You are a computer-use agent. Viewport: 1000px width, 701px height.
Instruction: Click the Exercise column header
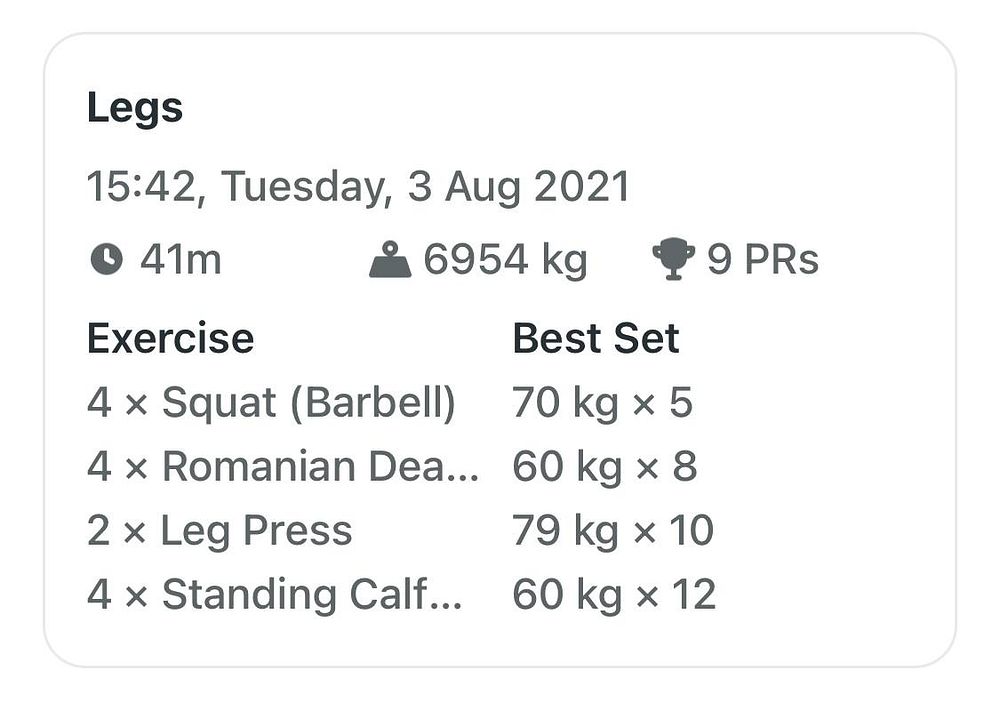[x=170, y=338]
